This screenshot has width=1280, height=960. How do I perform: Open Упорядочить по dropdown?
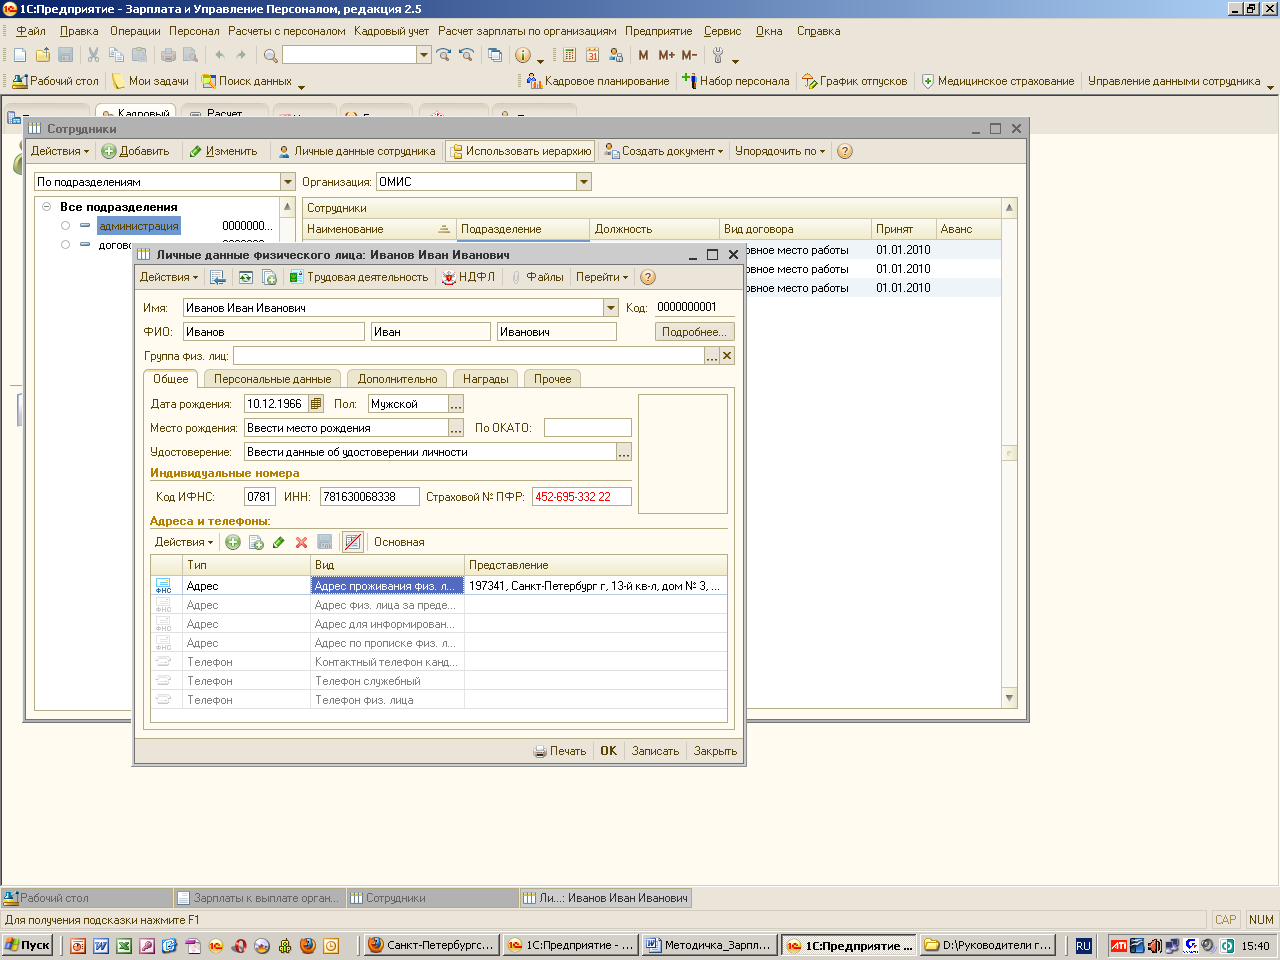780,151
